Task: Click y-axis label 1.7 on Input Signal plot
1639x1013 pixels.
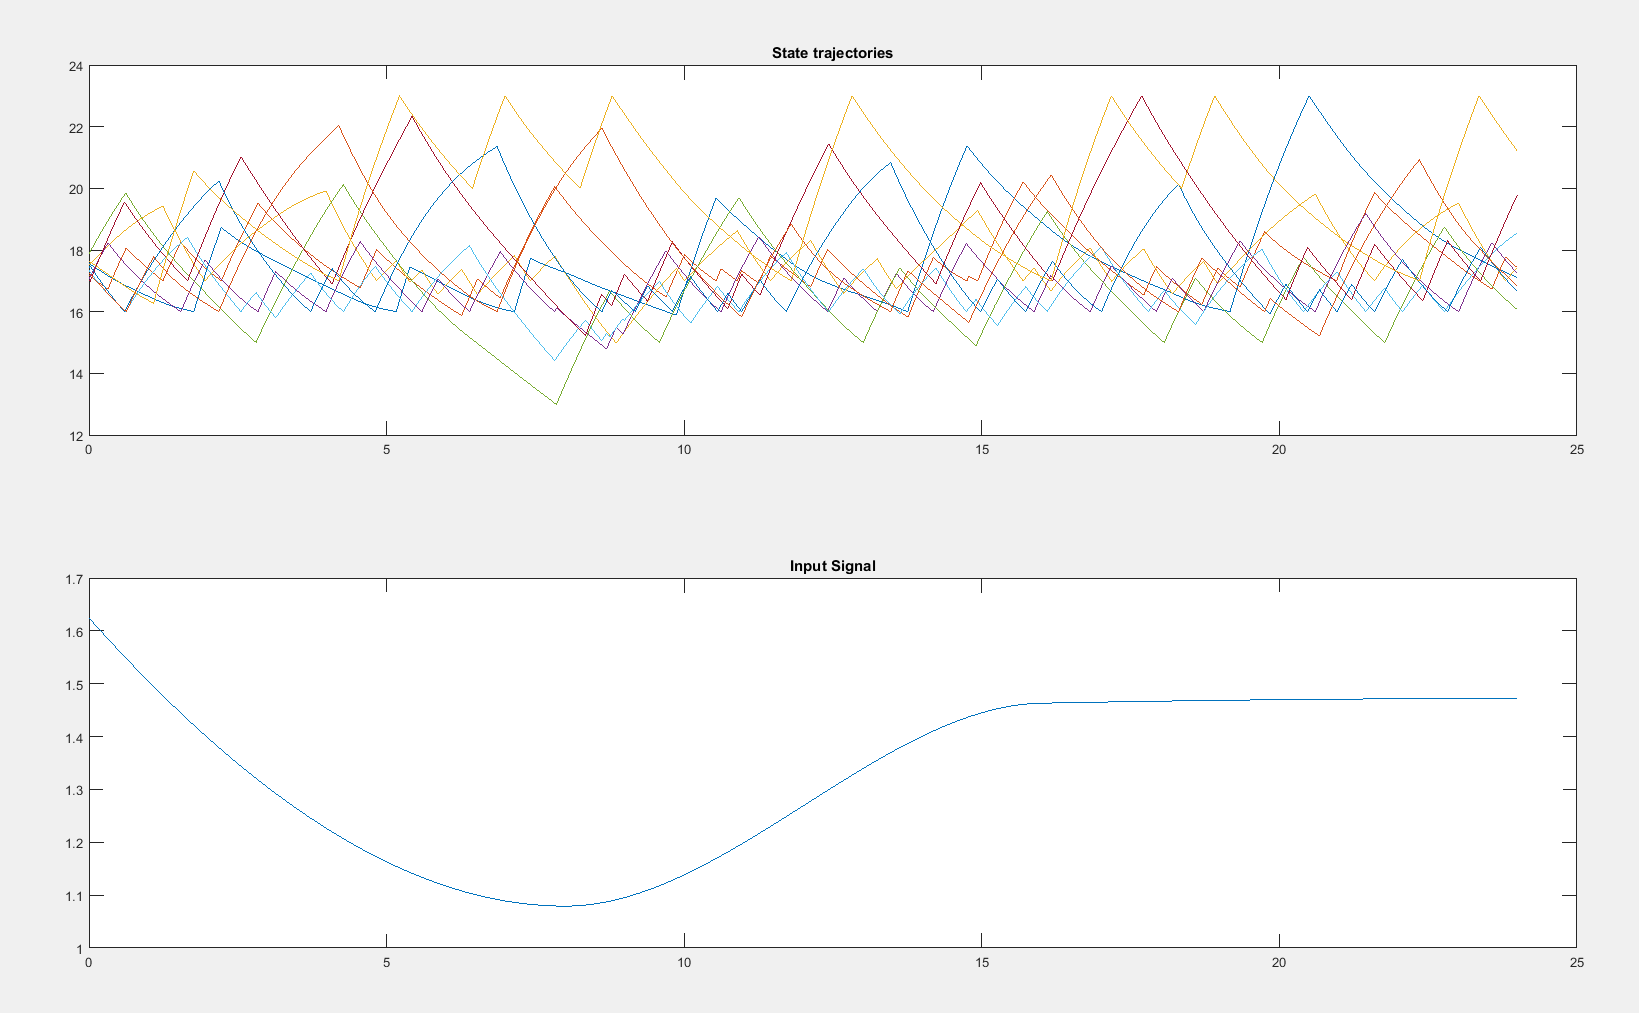Action: (x=74, y=579)
